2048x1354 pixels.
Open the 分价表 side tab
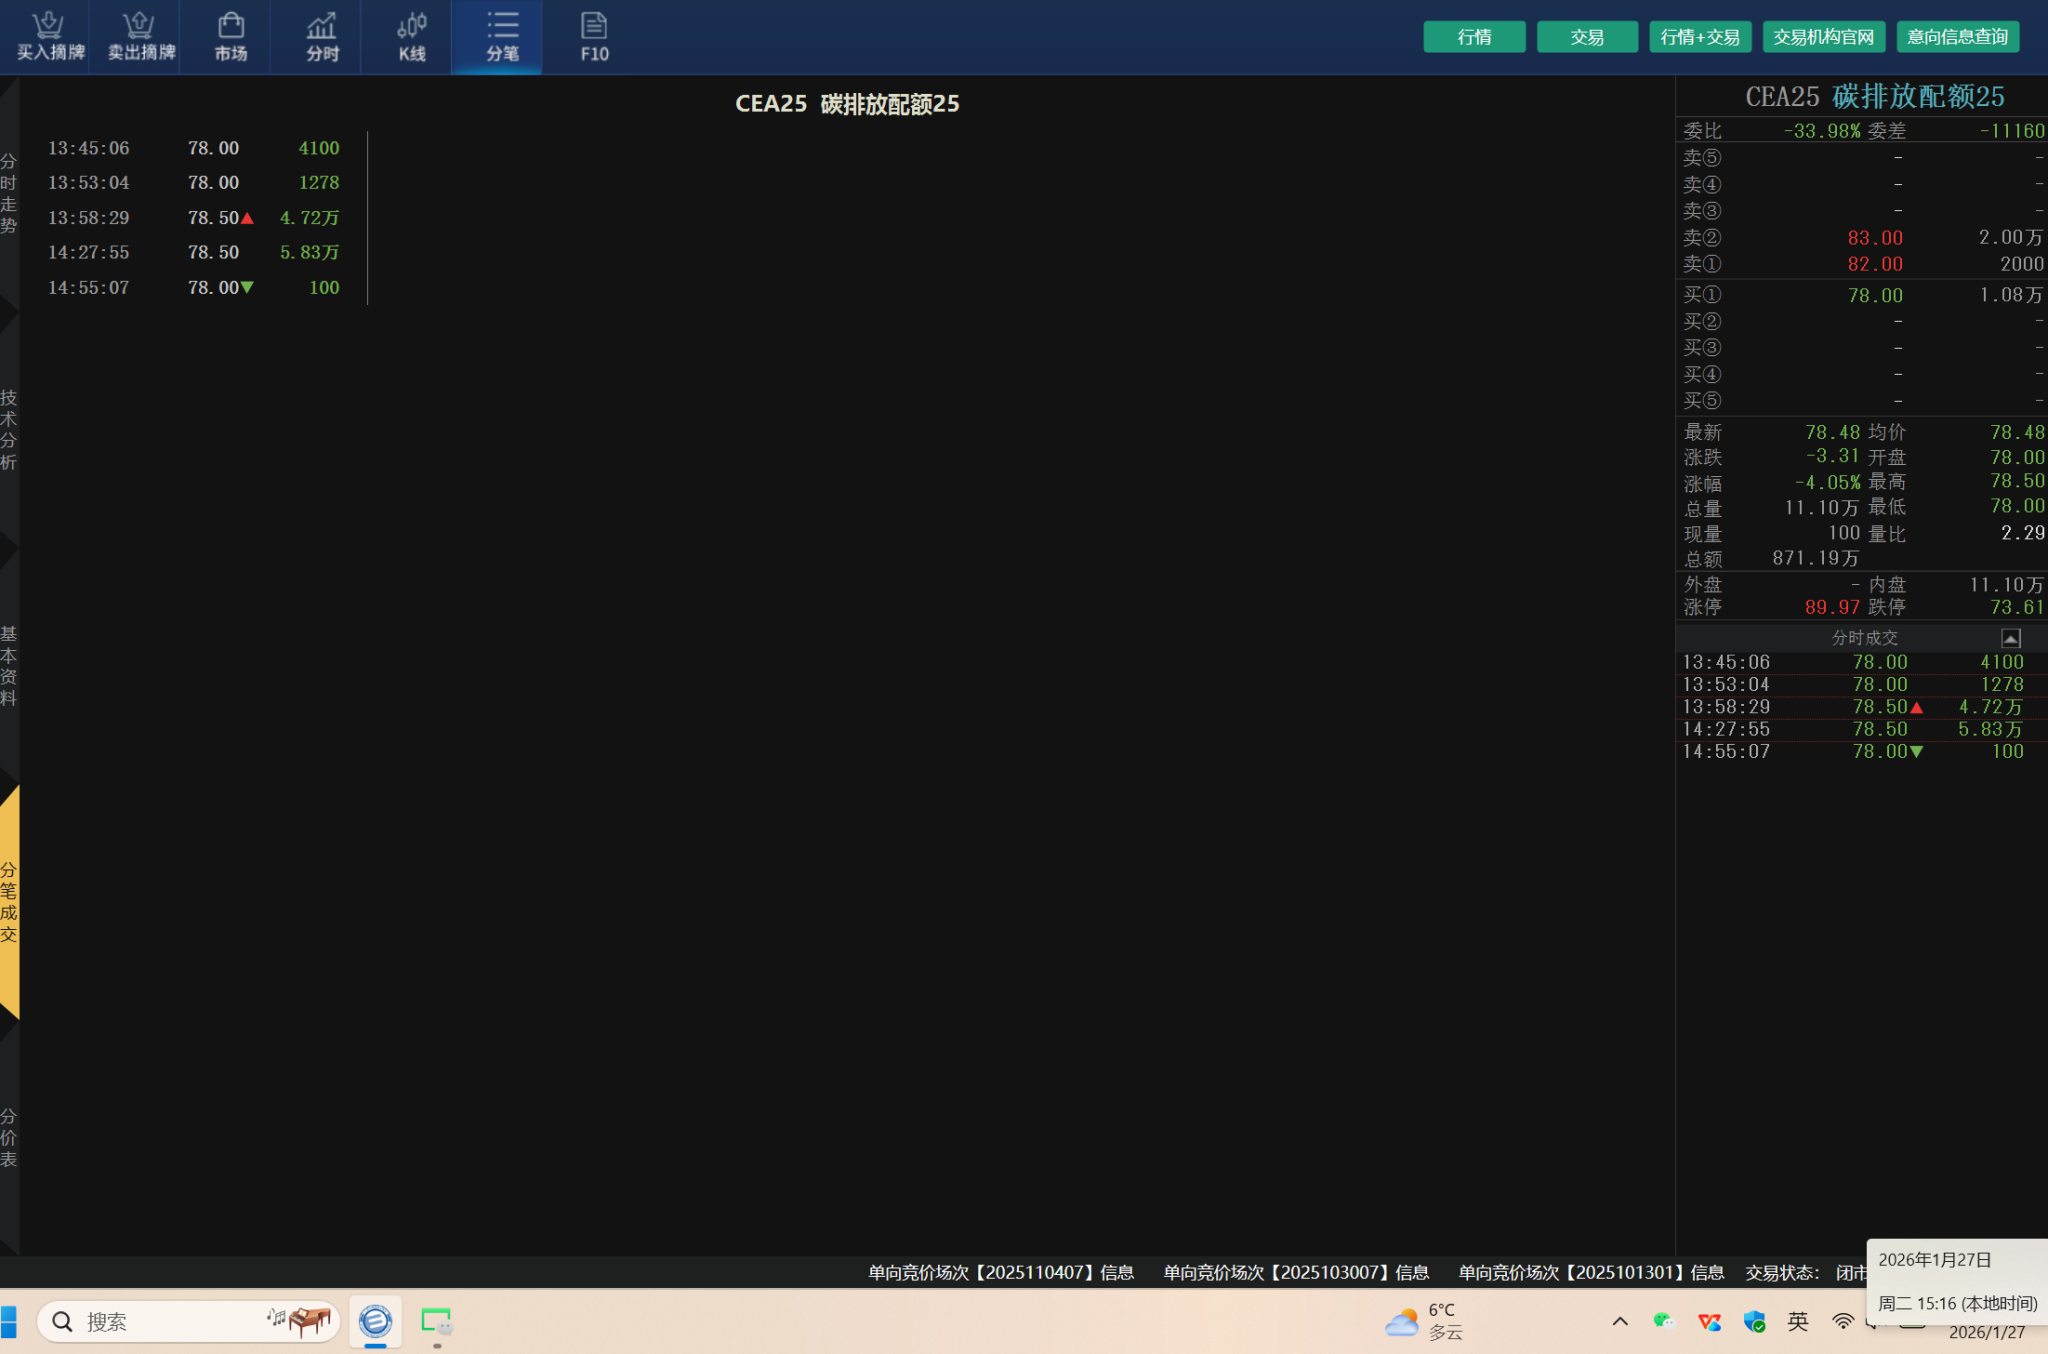(9, 1138)
